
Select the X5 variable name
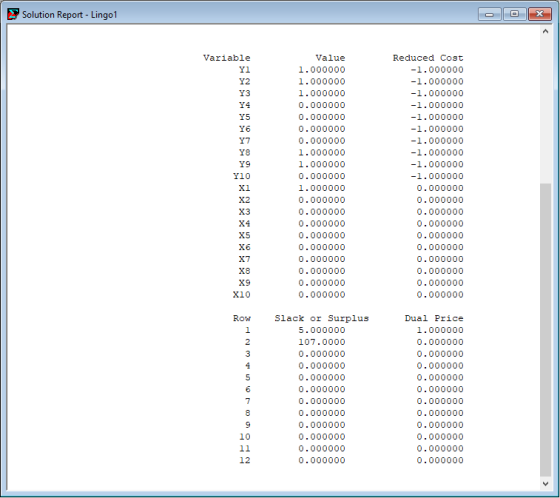245,235
